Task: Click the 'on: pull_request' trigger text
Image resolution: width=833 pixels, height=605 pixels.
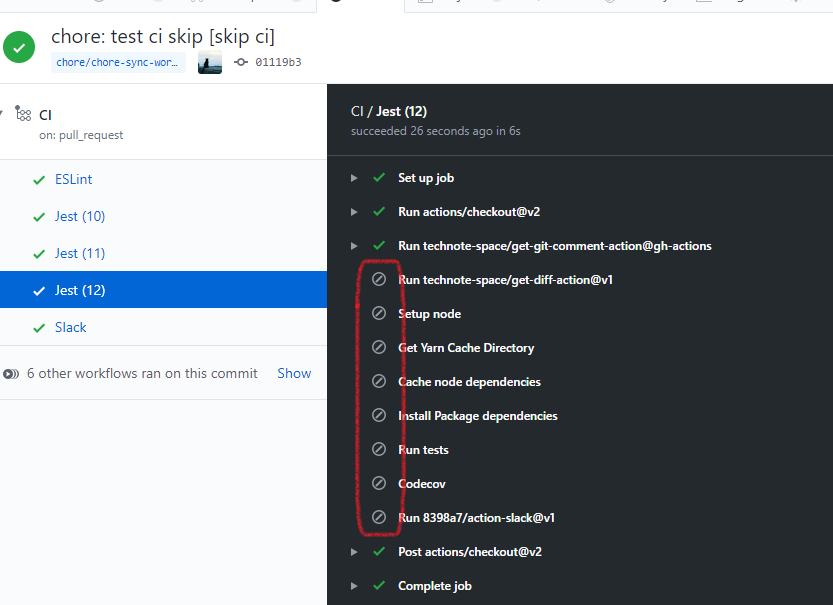Action: [x=81, y=135]
